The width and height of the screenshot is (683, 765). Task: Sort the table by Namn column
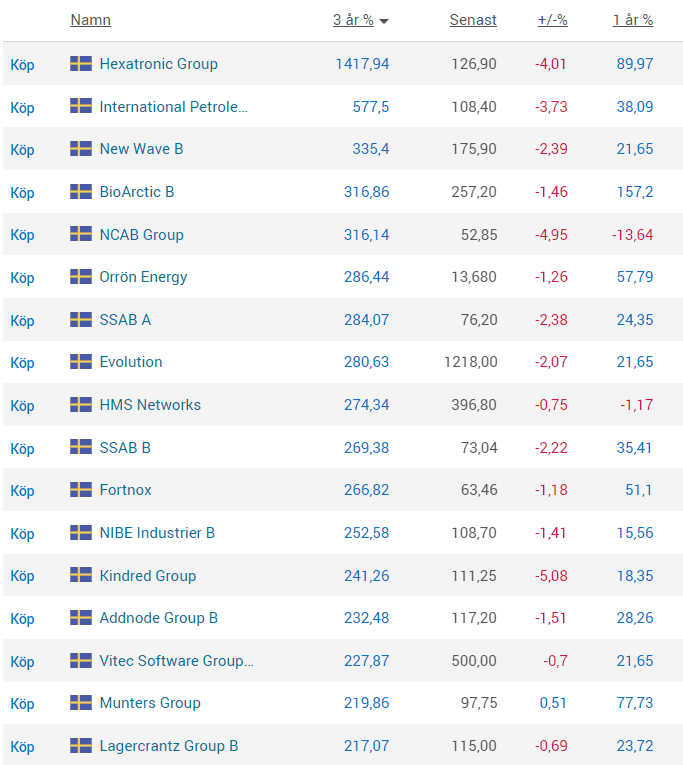90,20
